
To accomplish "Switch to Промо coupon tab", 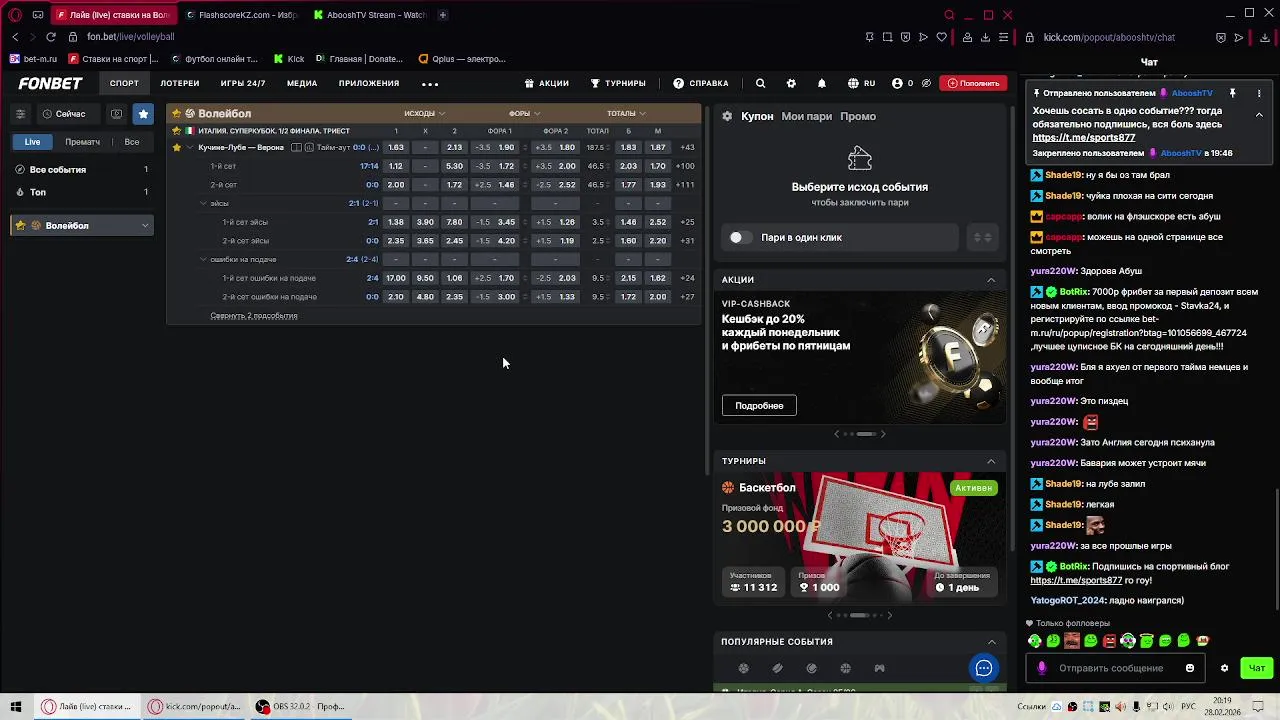I will click(x=858, y=116).
